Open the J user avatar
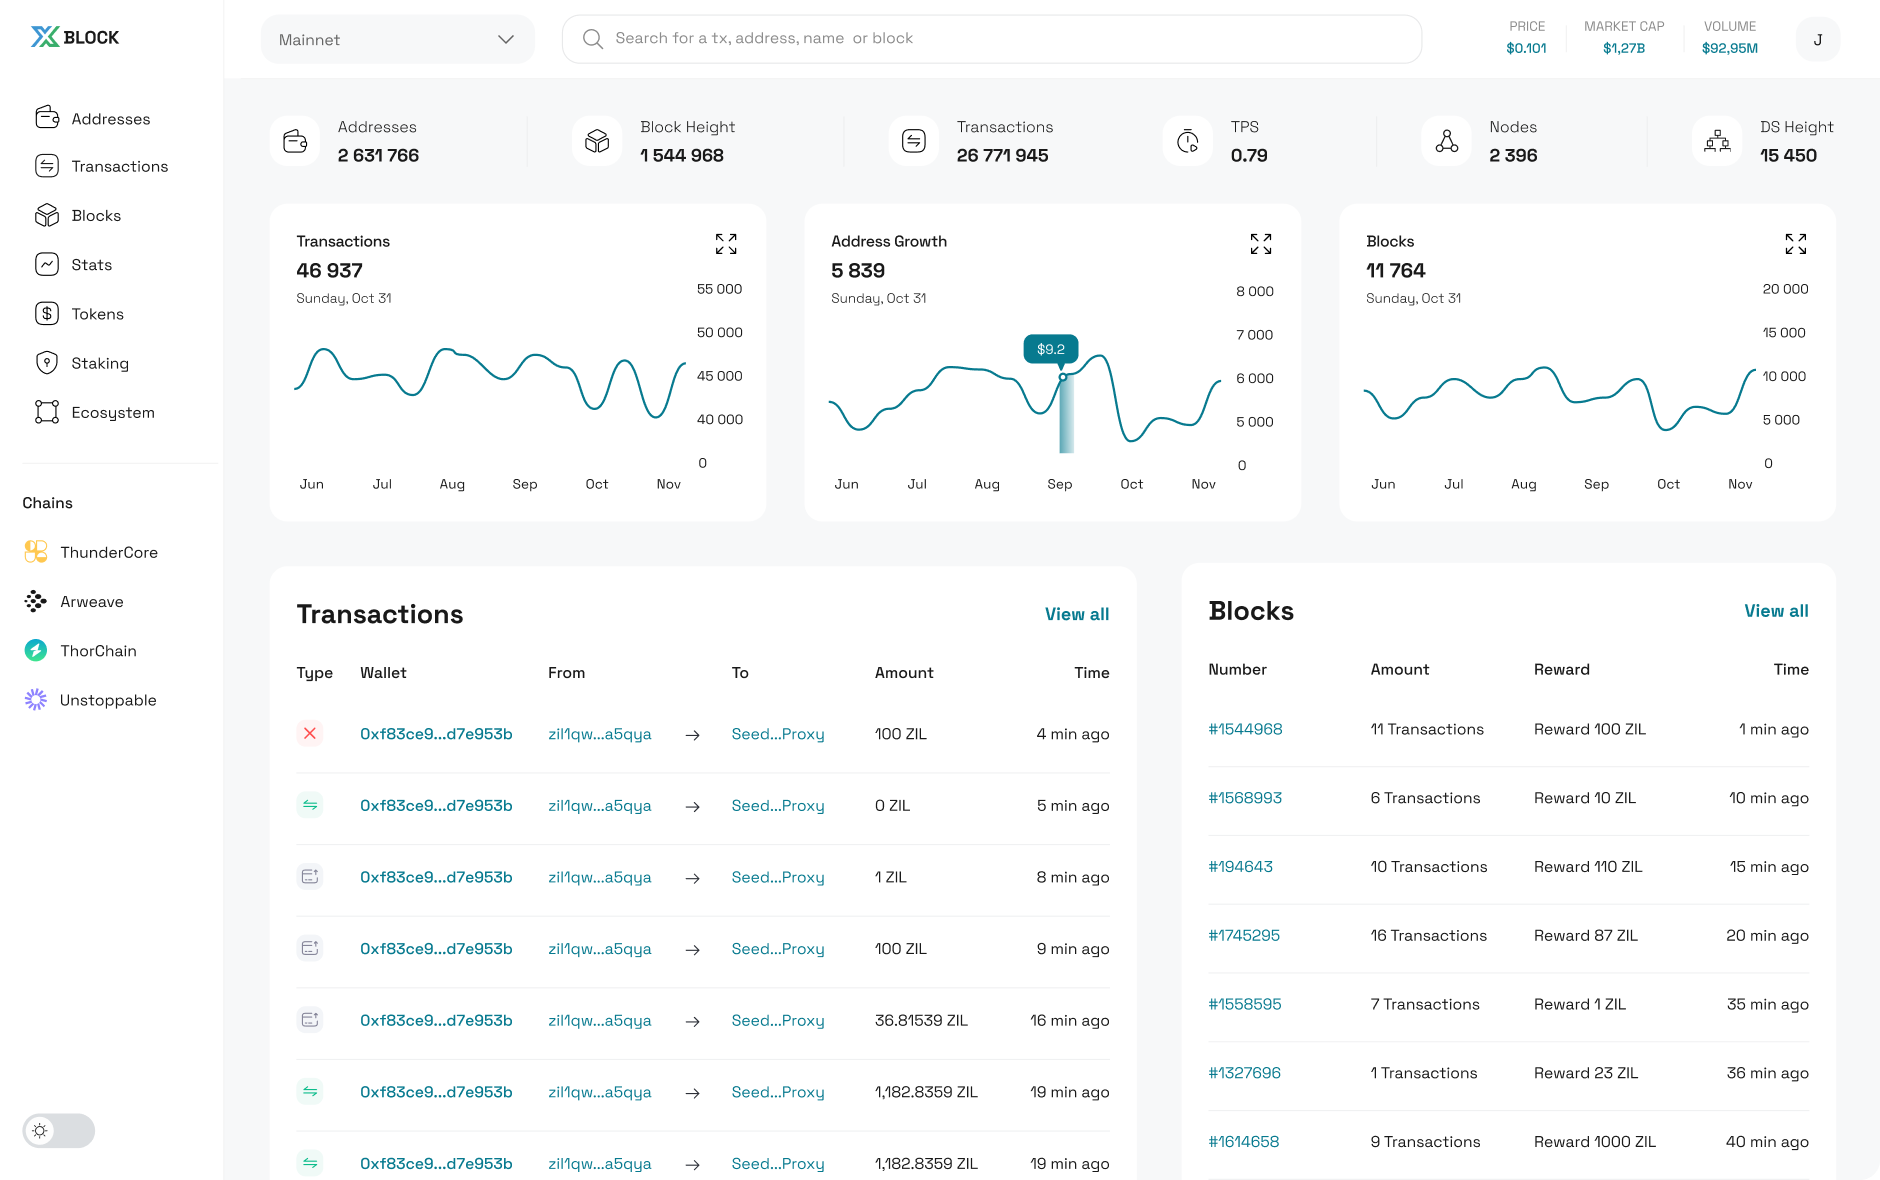This screenshot has width=1880, height=1180. point(1818,39)
